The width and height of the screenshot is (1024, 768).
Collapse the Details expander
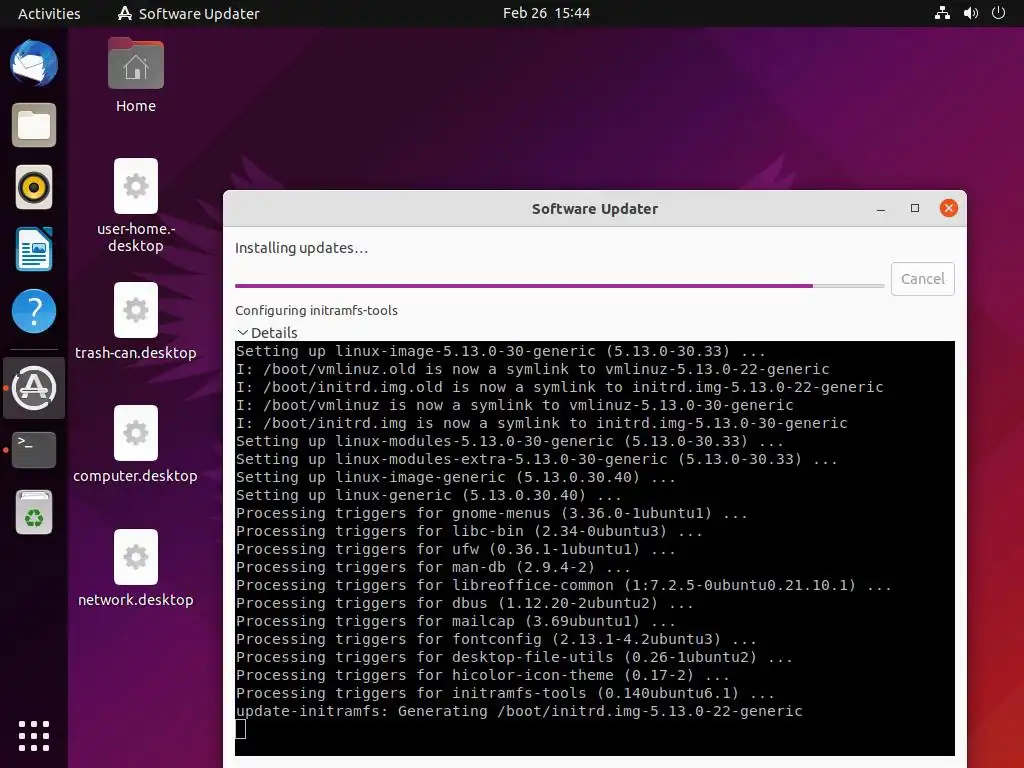[266, 332]
